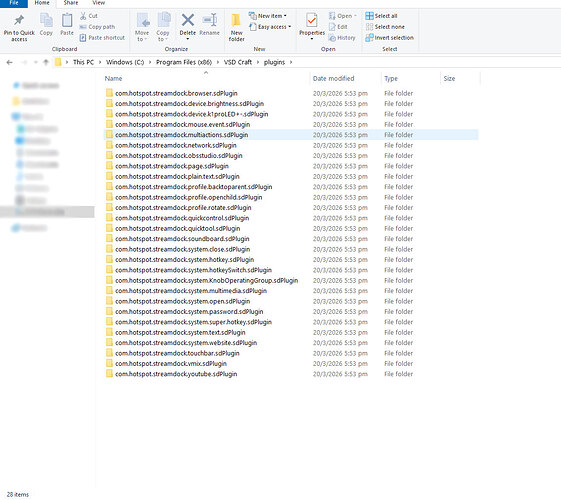Select com.hotspot.streamdock.system.close.sdPlugin folder
The height and width of the screenshot is (500, 561).
point(182,249)
